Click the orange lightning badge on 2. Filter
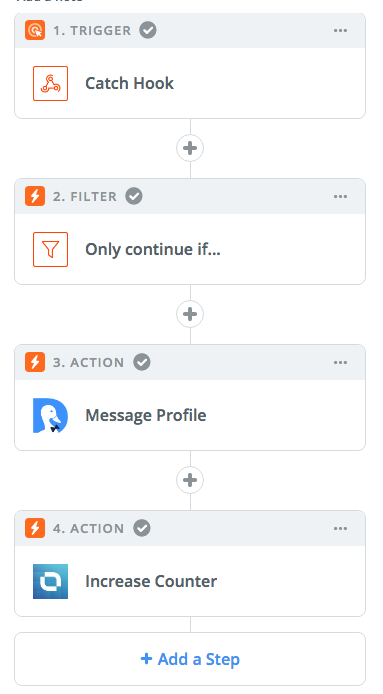 pyautogui.click(x=35, y=197)
